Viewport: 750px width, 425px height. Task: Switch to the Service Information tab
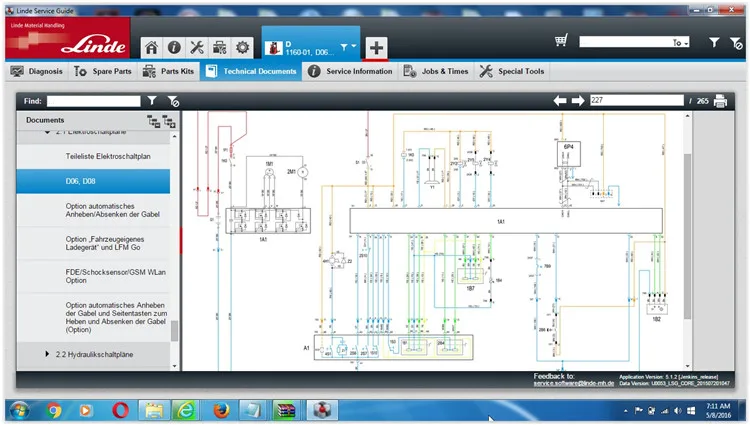coord(350,71)
